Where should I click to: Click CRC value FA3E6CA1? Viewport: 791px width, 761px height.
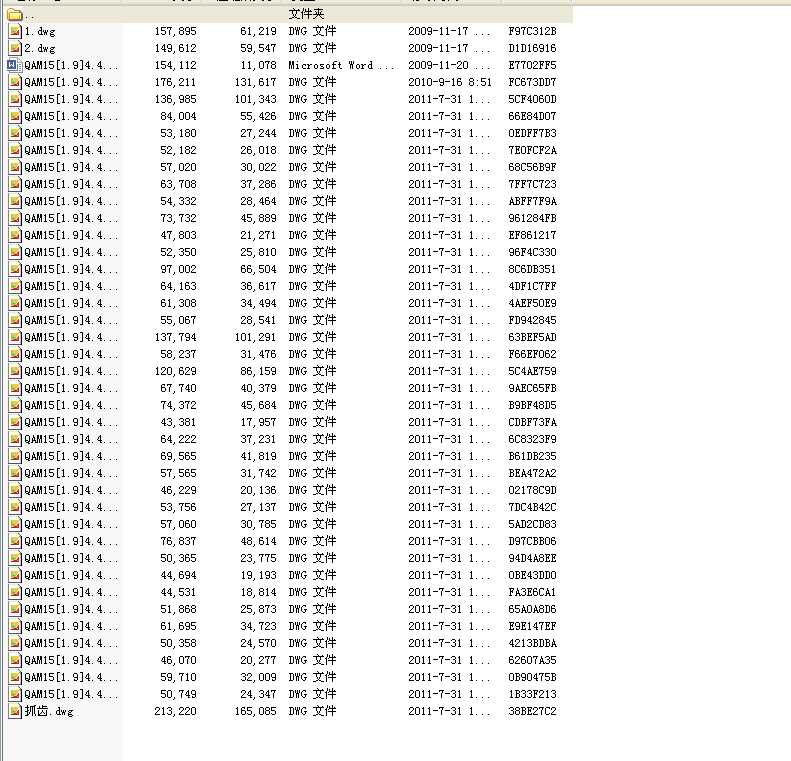pos(532,592)
